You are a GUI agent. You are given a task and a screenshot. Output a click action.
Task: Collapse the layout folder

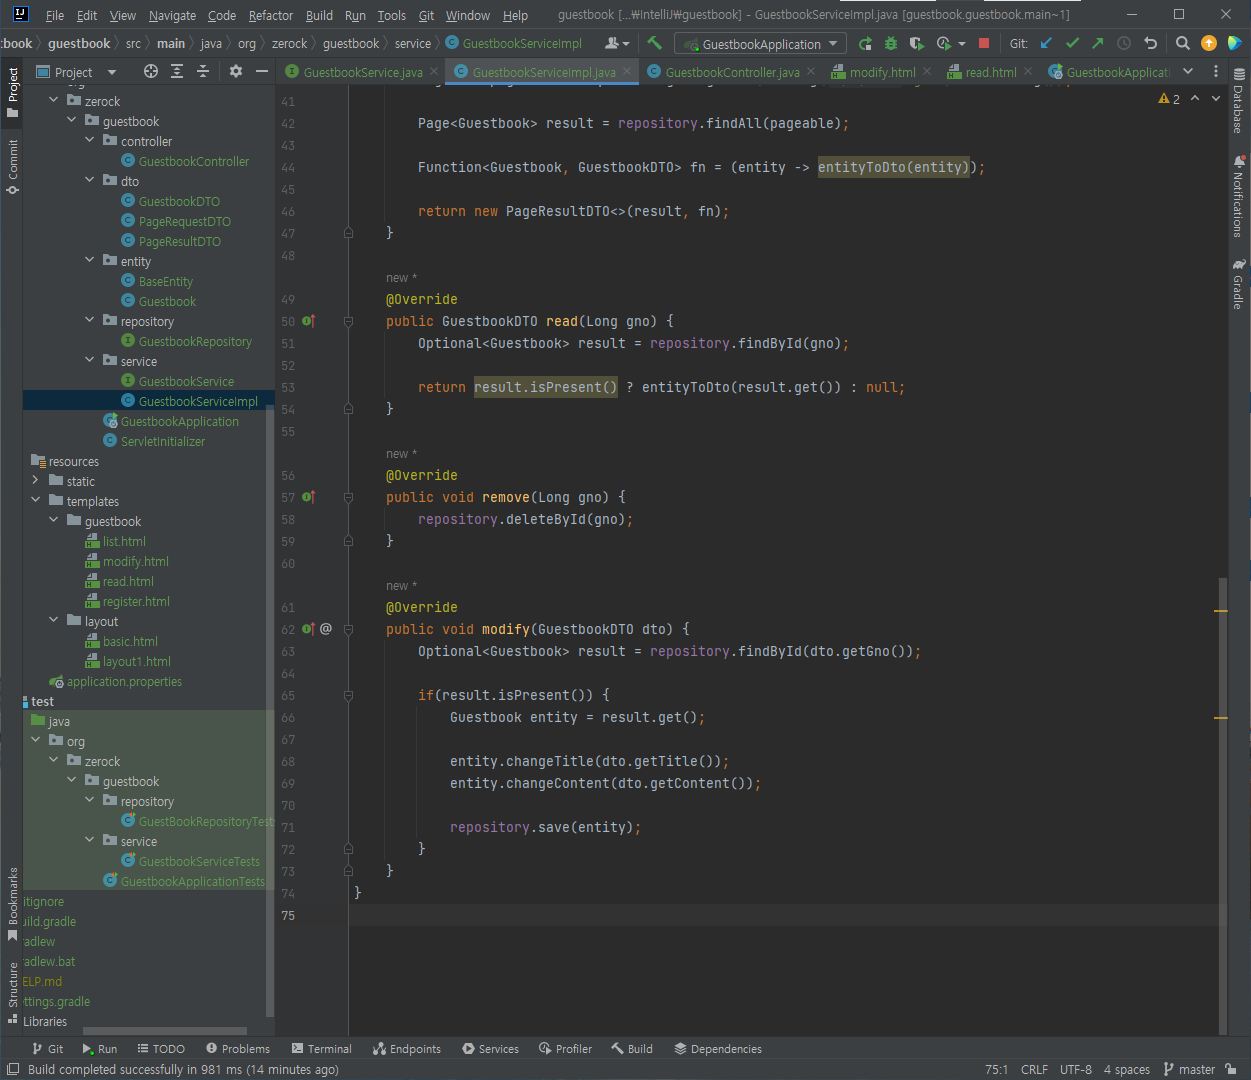pyautogui.click(x=53, y=621)
